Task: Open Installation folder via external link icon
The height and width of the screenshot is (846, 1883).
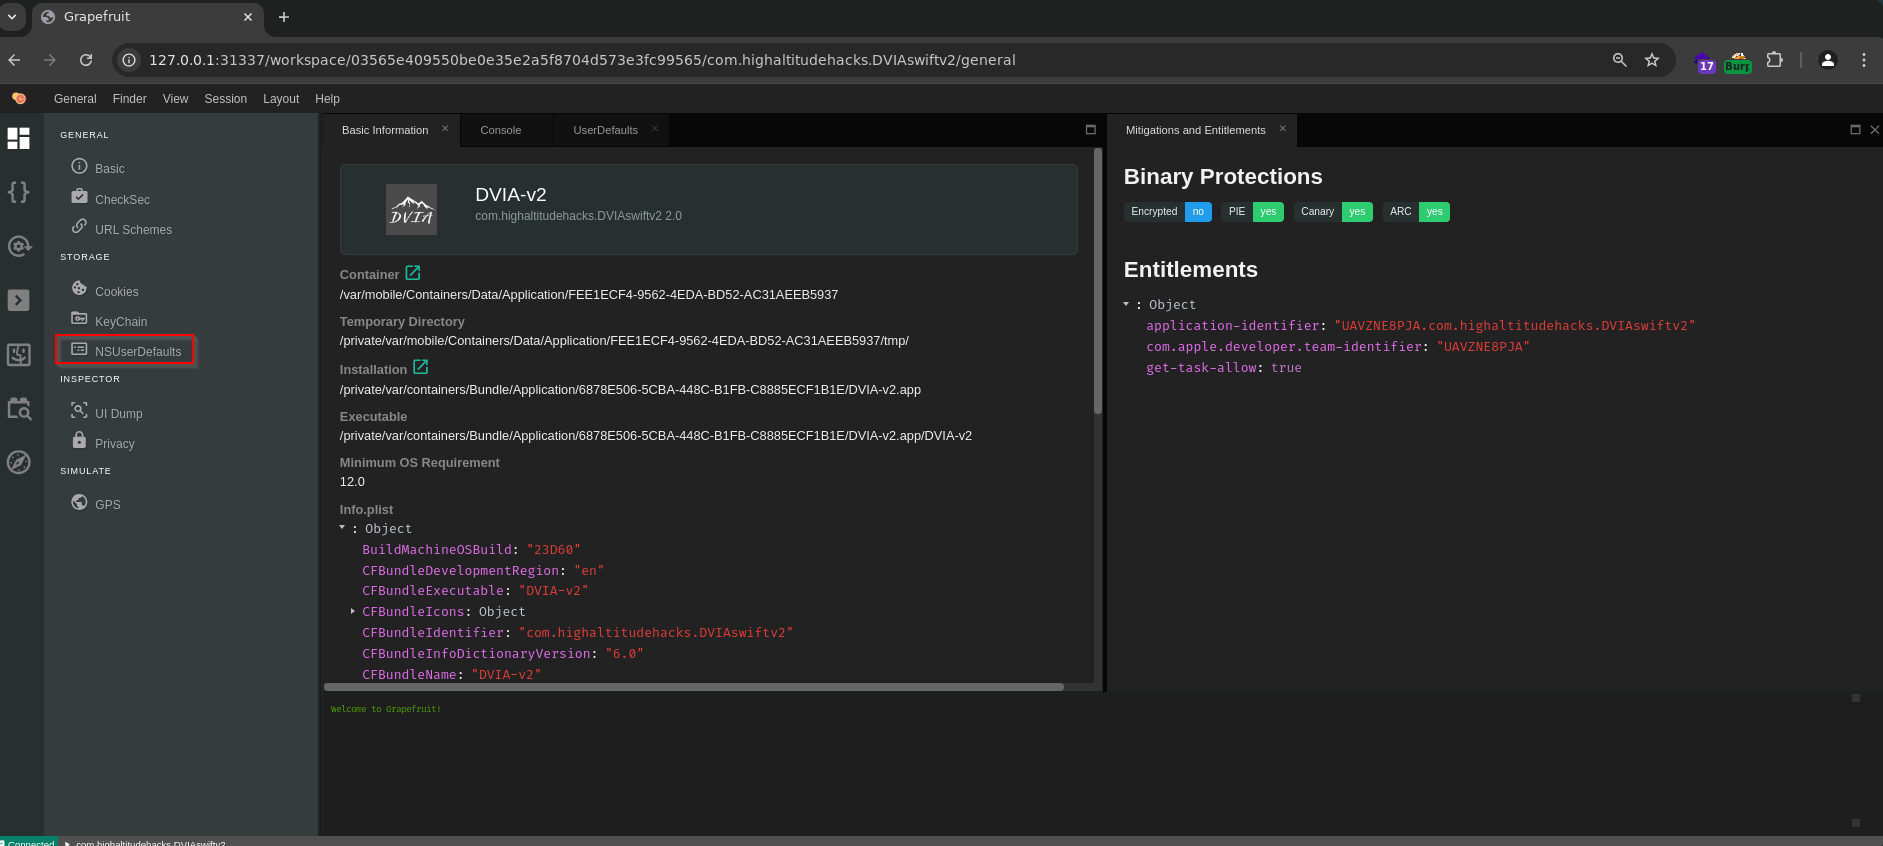Action: pyautogui.click(x=421, y=367)
